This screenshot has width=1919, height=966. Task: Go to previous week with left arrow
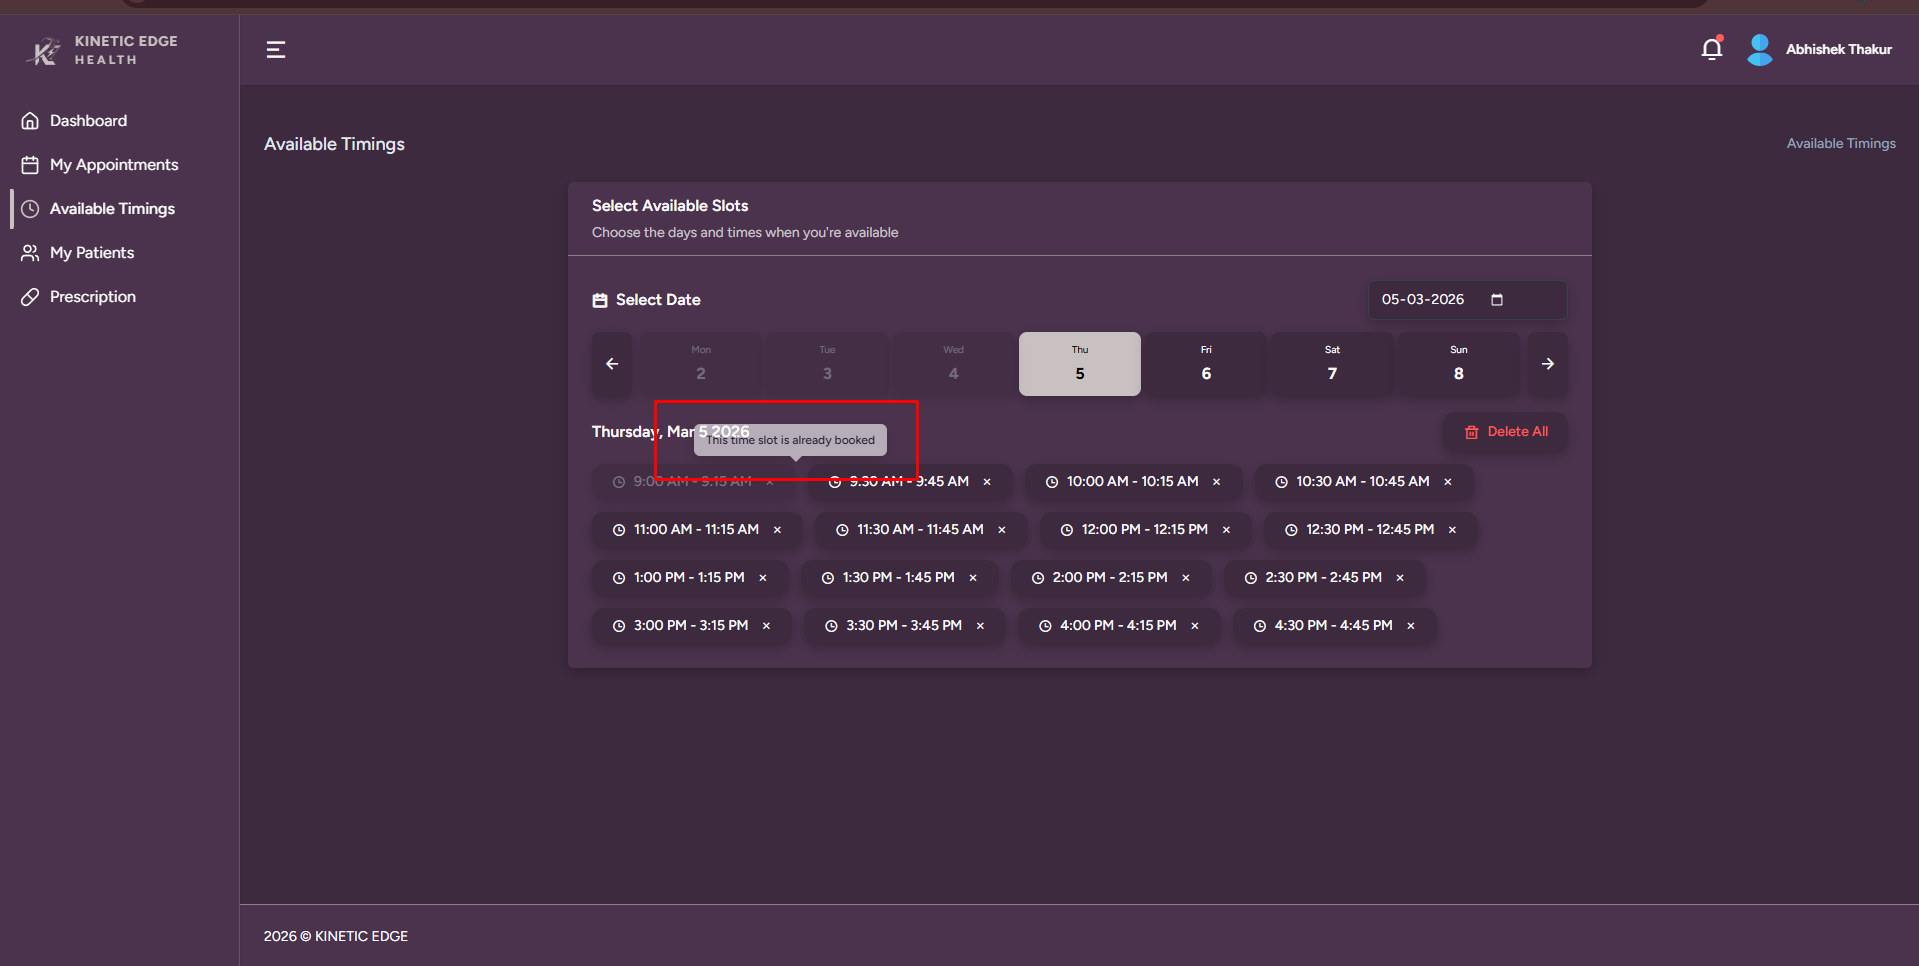tap(612, 364)
